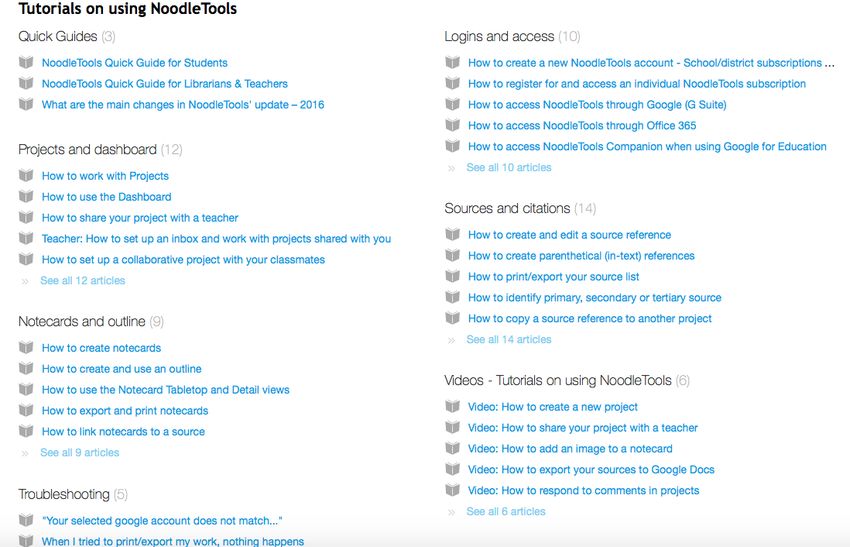
Task: Expand See all 10 articles under Logins
Action: tap(509, 168)
